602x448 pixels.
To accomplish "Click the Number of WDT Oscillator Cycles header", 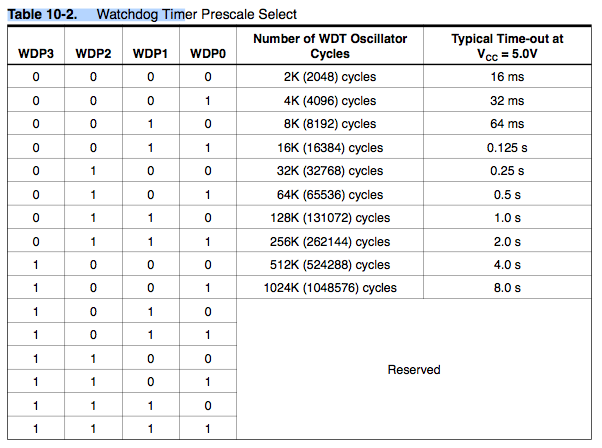I will [x=329, y=45].
